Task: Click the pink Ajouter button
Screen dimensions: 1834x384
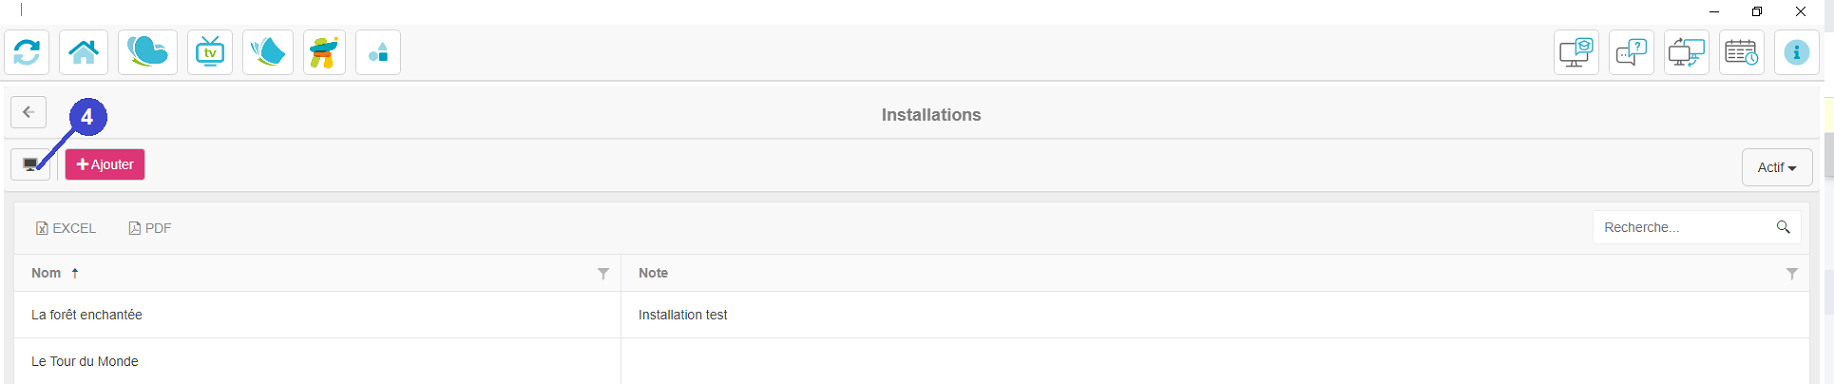Action: coord(105,165)
